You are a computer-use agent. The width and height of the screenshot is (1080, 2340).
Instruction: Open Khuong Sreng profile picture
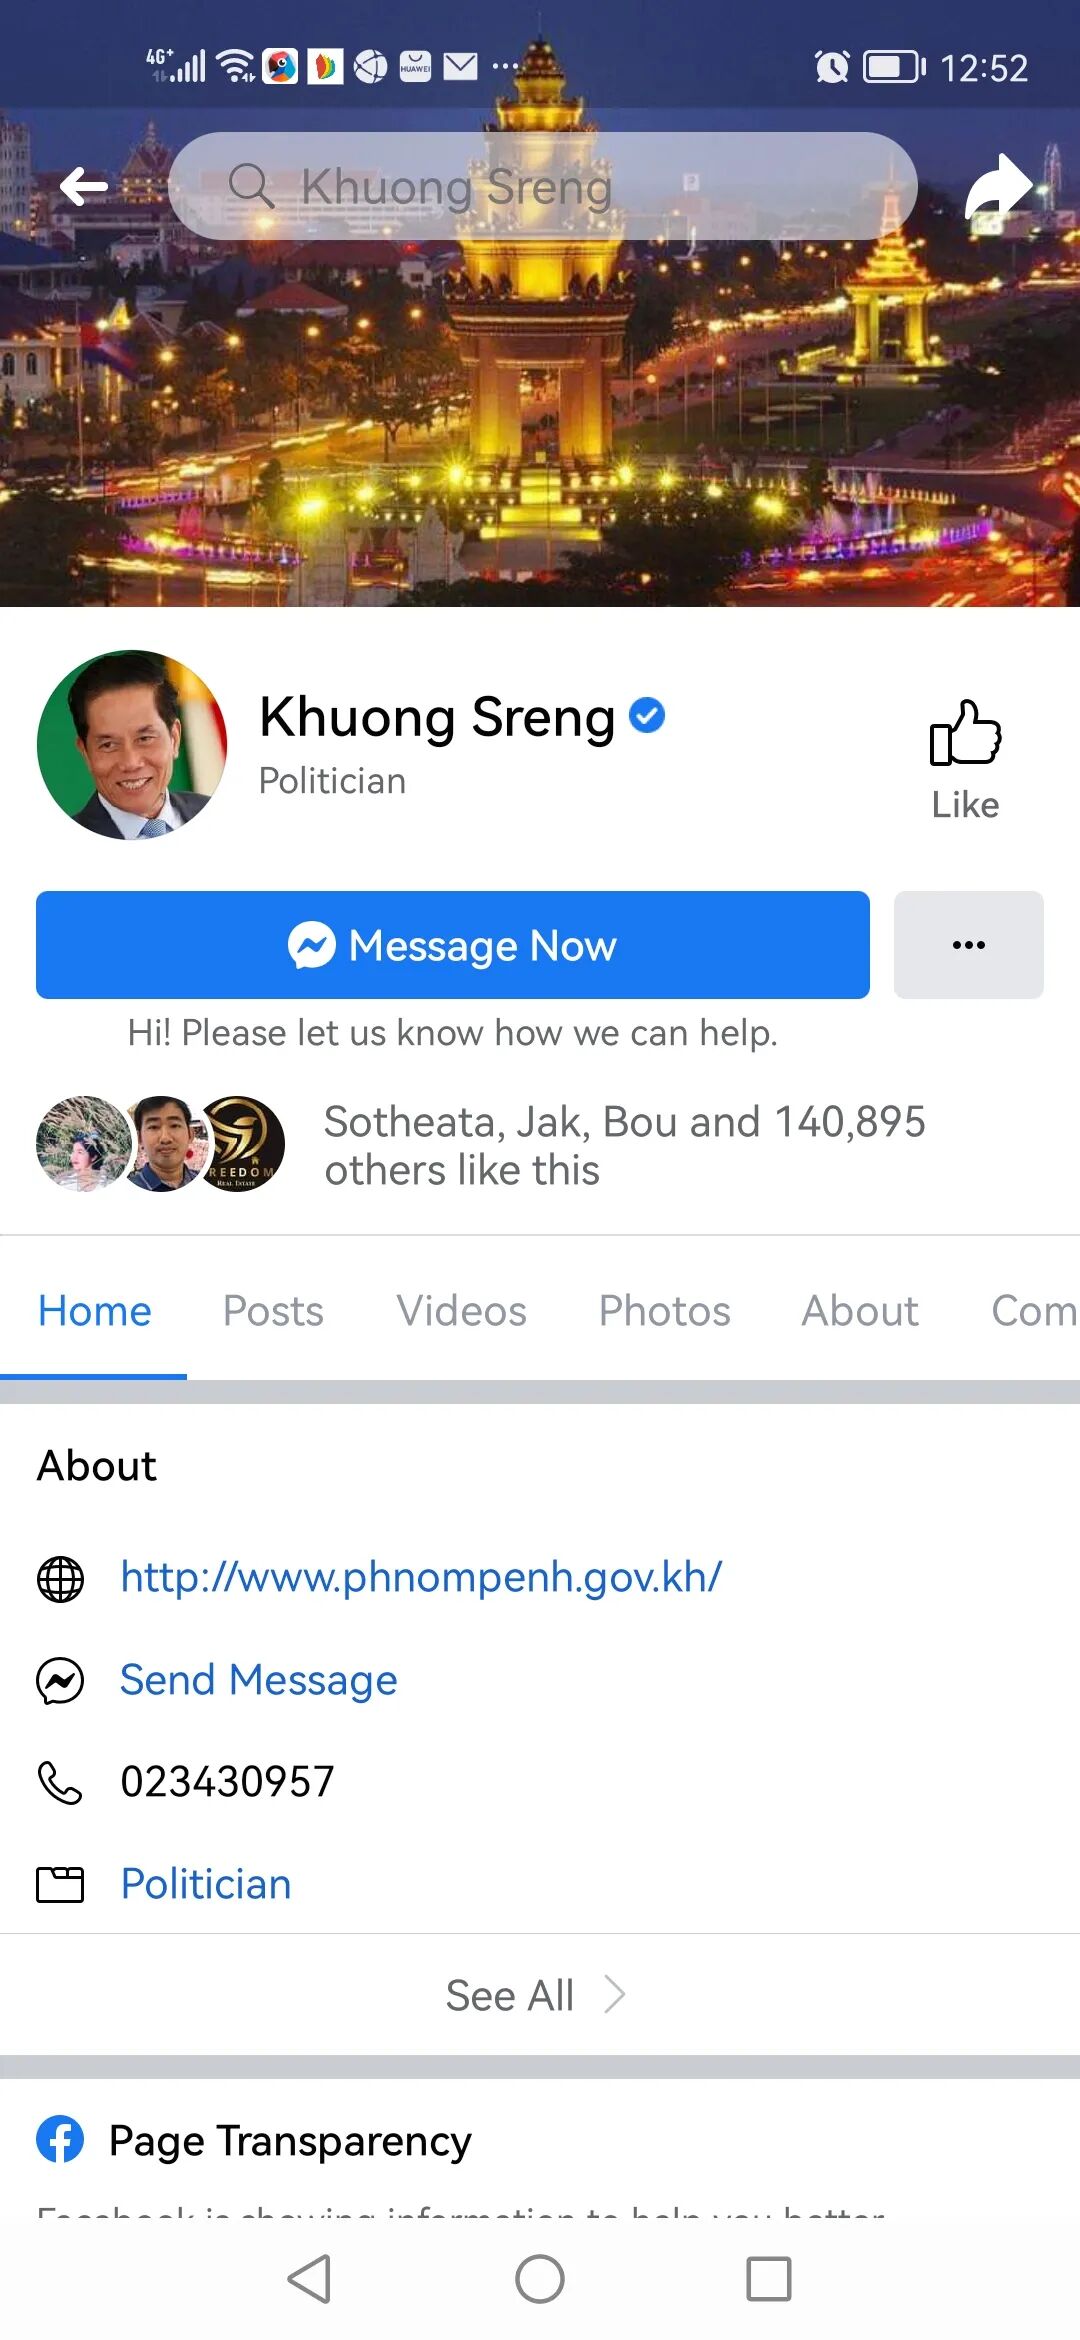point(132,745)
